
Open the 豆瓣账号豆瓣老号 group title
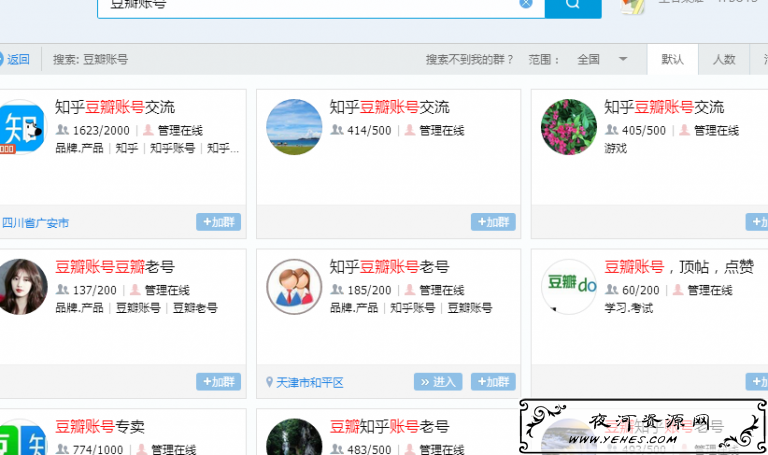[115, 267]
